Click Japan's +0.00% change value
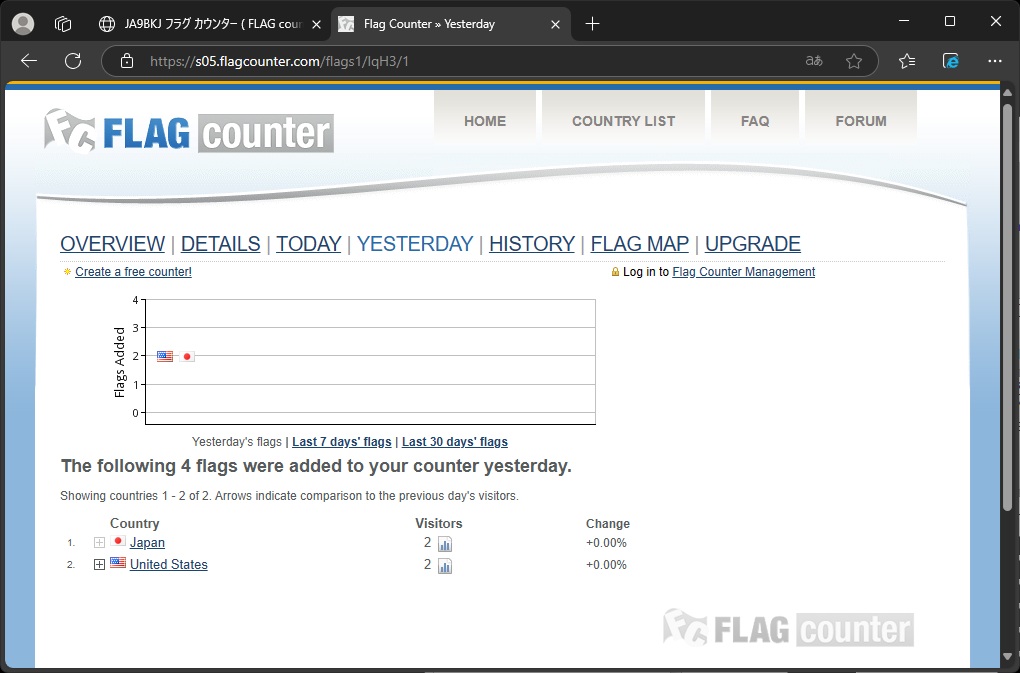1020x673 pixels. point(606,543)
